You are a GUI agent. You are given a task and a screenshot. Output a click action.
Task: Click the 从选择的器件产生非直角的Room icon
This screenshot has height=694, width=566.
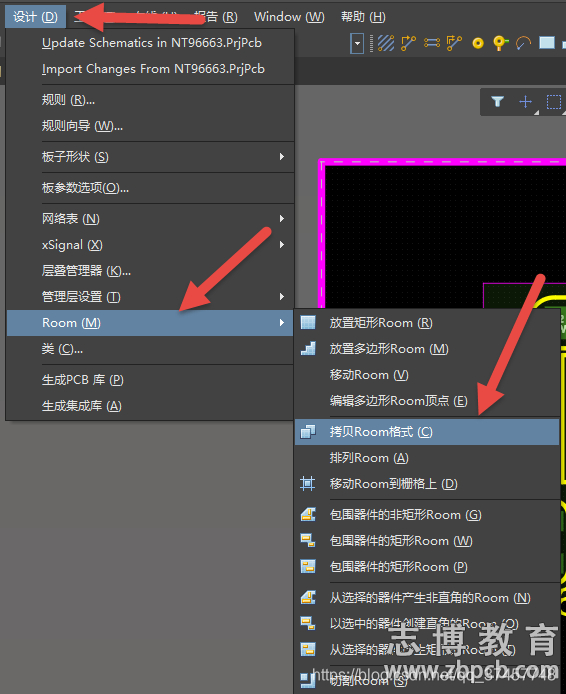(x=308, y=598)
